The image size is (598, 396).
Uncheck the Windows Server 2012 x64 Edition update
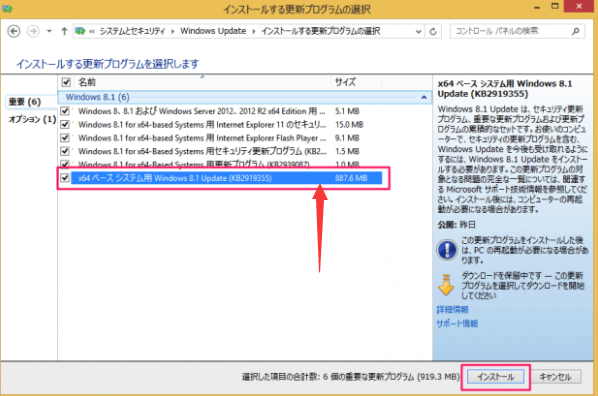point(65,111)
